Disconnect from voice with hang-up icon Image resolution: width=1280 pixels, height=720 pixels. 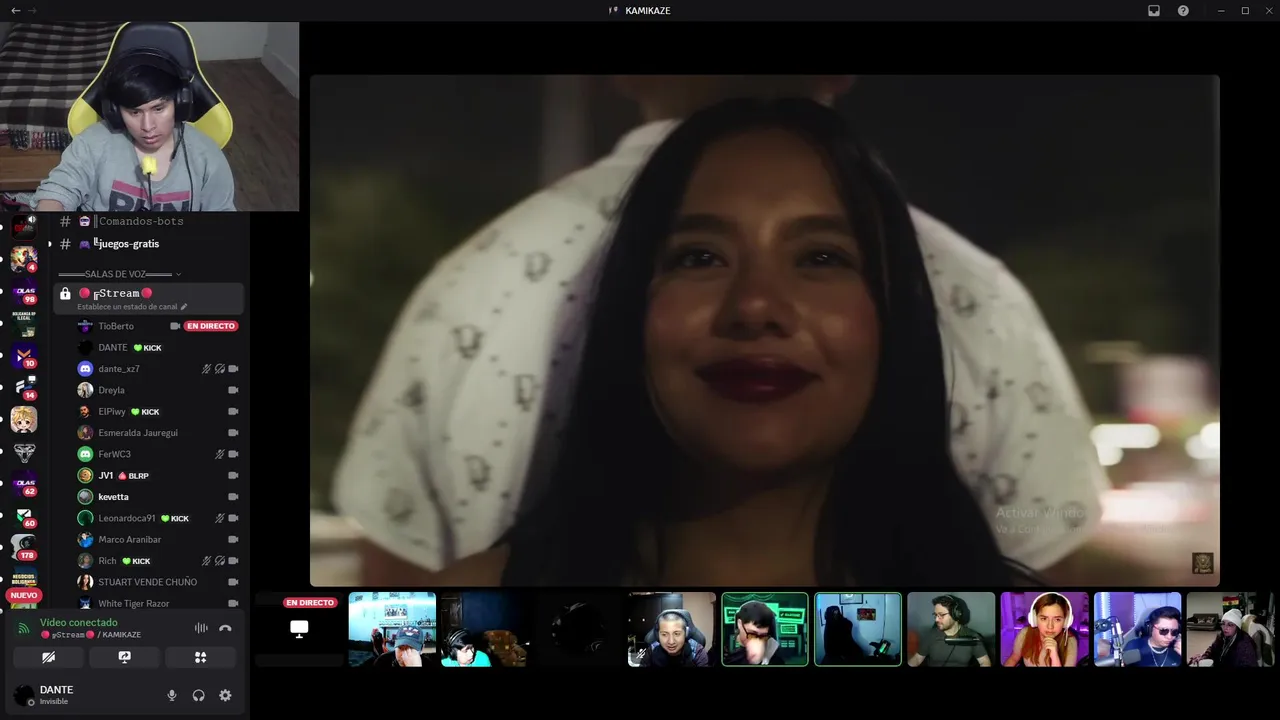tap(225, 628)
